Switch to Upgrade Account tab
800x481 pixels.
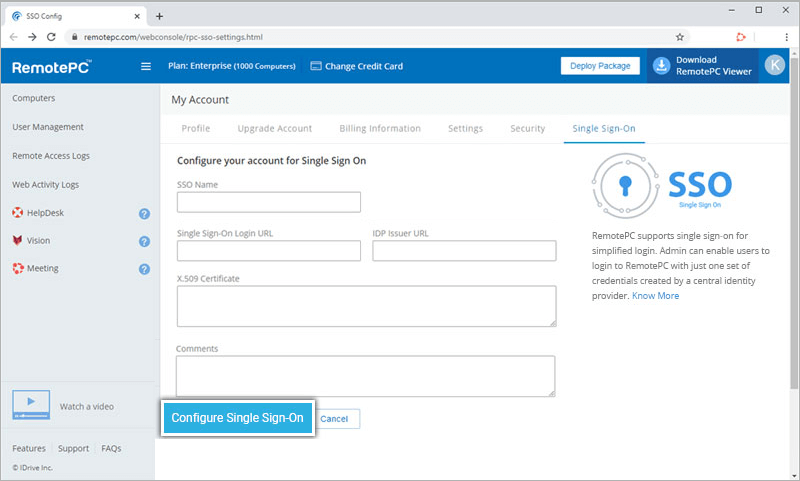274,129
